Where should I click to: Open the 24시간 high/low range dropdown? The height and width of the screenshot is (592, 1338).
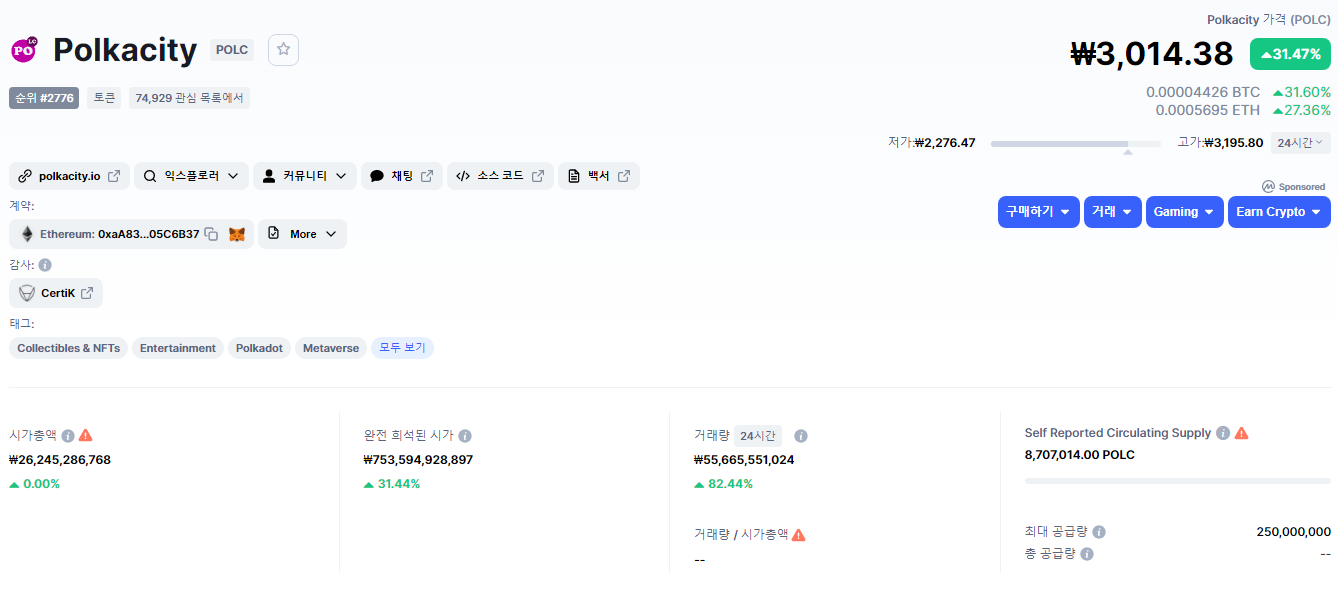tap(1300, 143)
